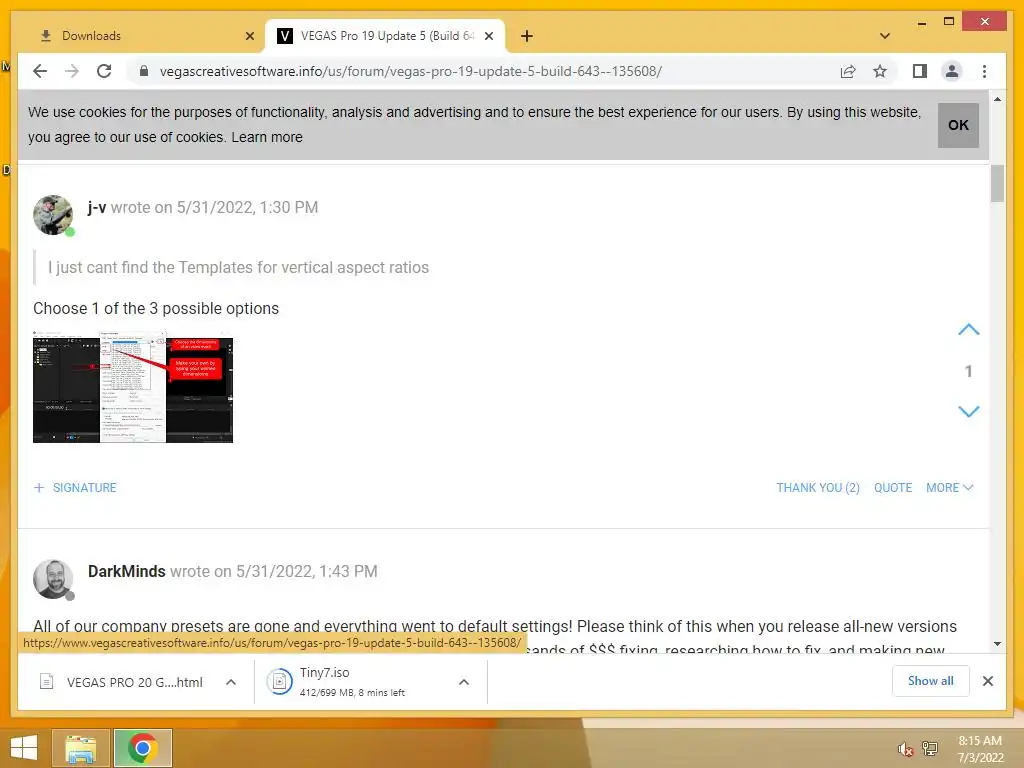Click the post timestamp 5/31/2022, 1:30 PM
The height and width of the screenshot is (768, 1024).
(247, 208)
